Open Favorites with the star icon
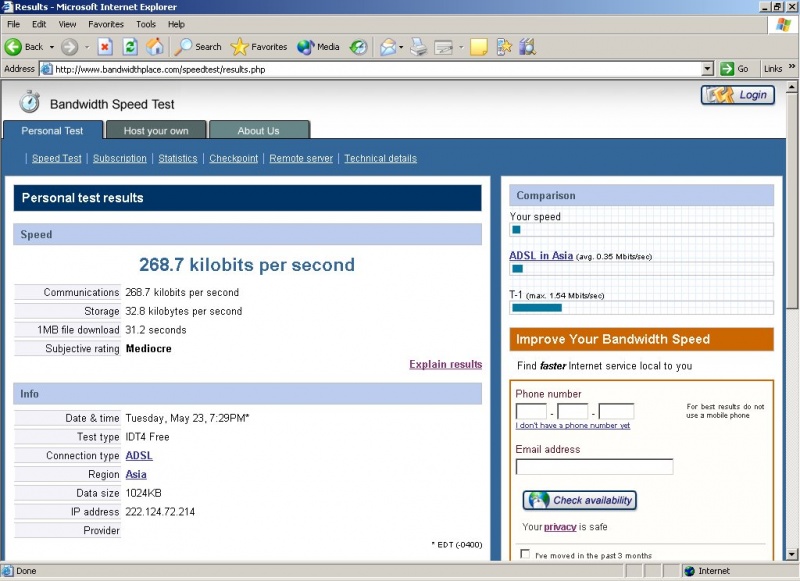The width and height of the screenshot is (800, 581). 238,47
